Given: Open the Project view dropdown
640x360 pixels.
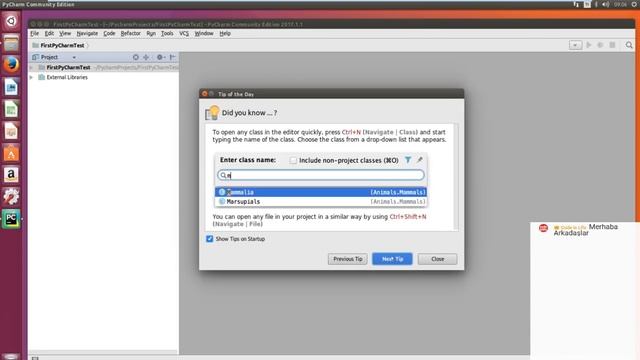Looking at the screenshot, I should pyautogui.click(x=74, y=58).
